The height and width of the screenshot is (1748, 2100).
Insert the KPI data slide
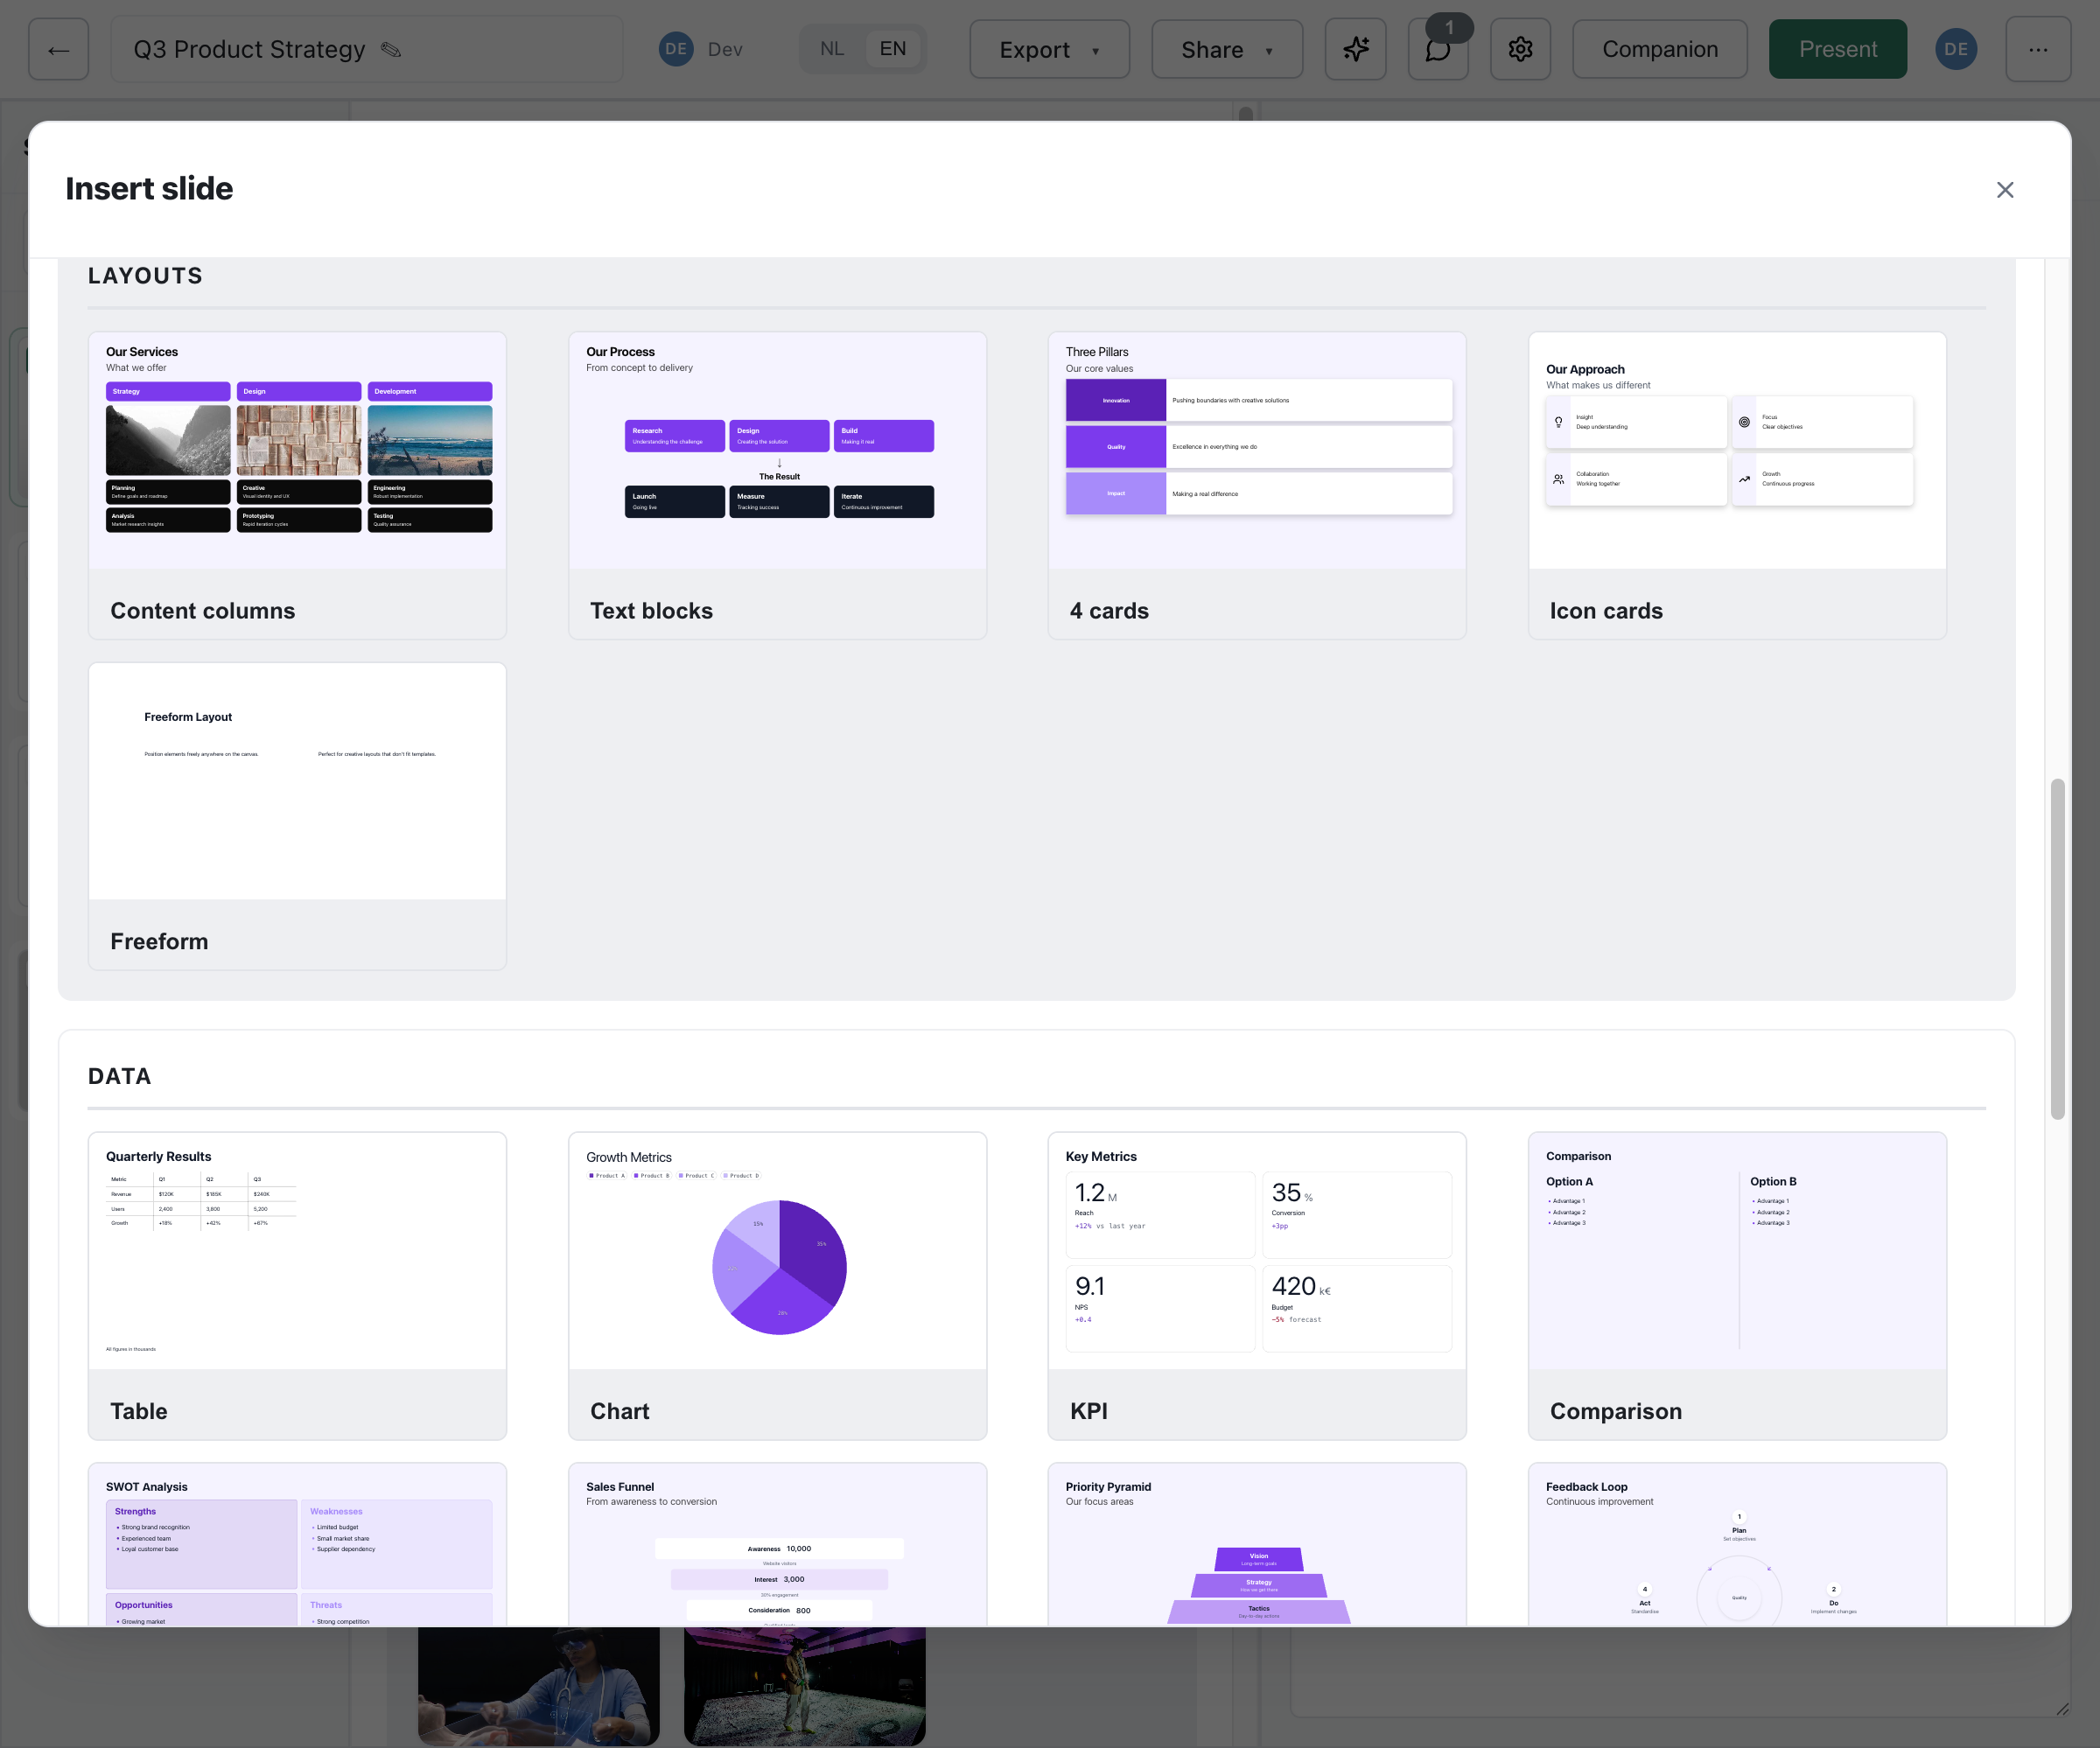pos(1257,1286)
